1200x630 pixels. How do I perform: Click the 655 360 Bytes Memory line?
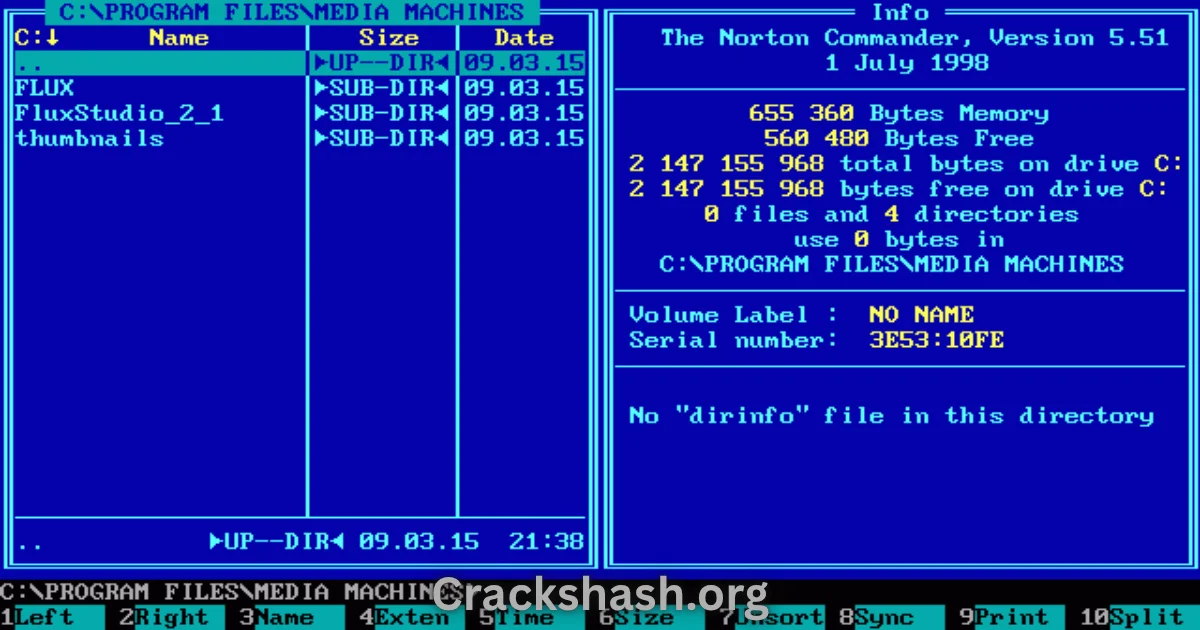(898, 113)
